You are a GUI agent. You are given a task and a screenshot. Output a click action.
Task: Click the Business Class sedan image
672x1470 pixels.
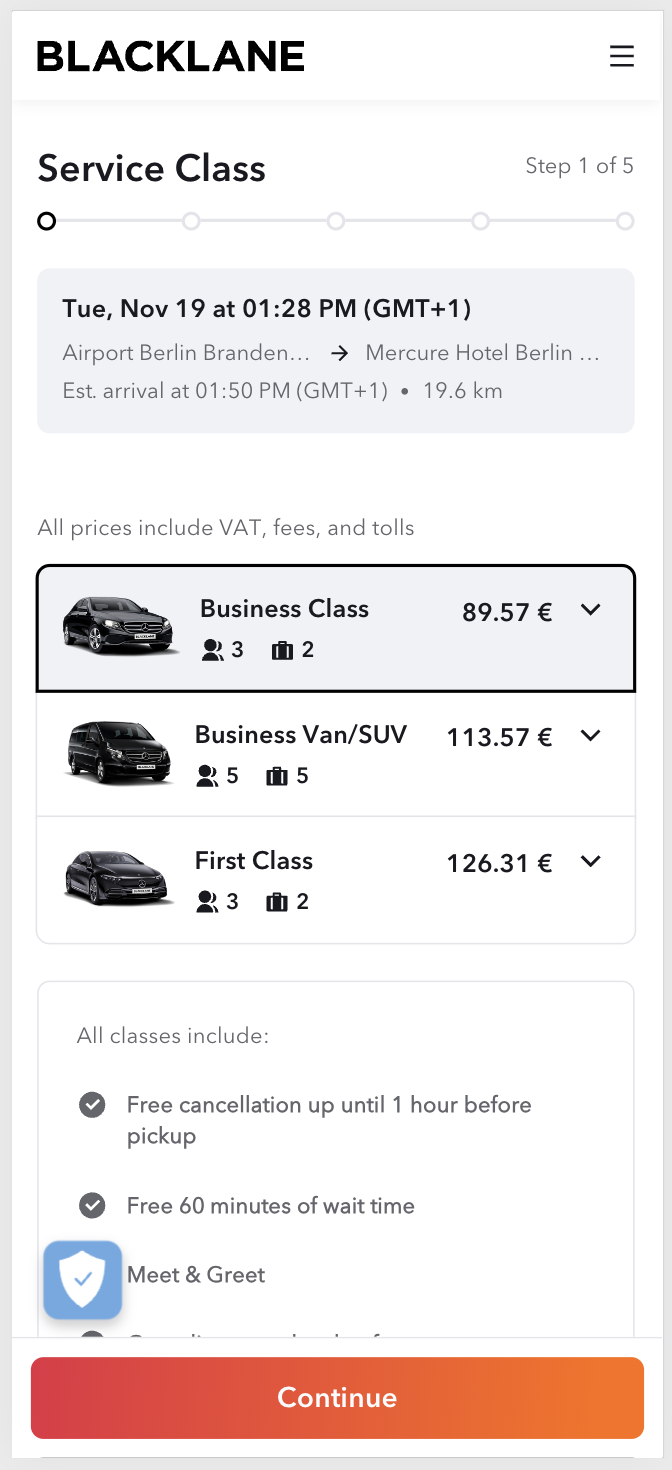(117, 625)
